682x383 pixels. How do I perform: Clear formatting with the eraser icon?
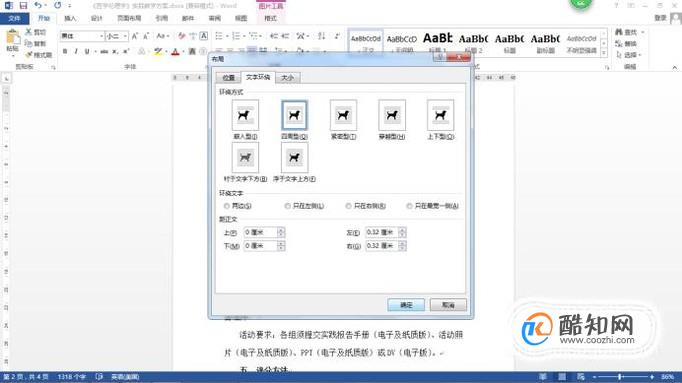pos(182,36)
